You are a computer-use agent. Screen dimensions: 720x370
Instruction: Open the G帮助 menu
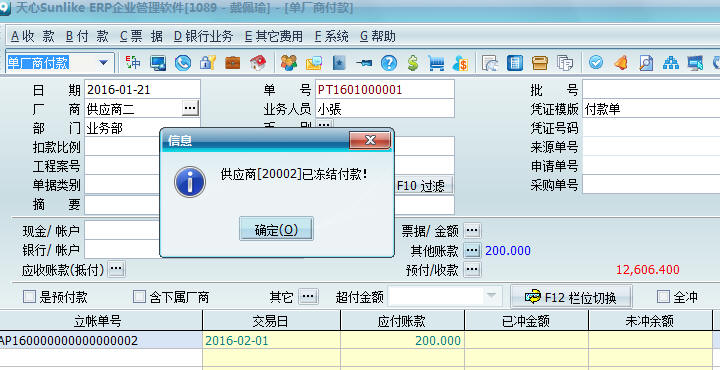[x=378, y=36]
